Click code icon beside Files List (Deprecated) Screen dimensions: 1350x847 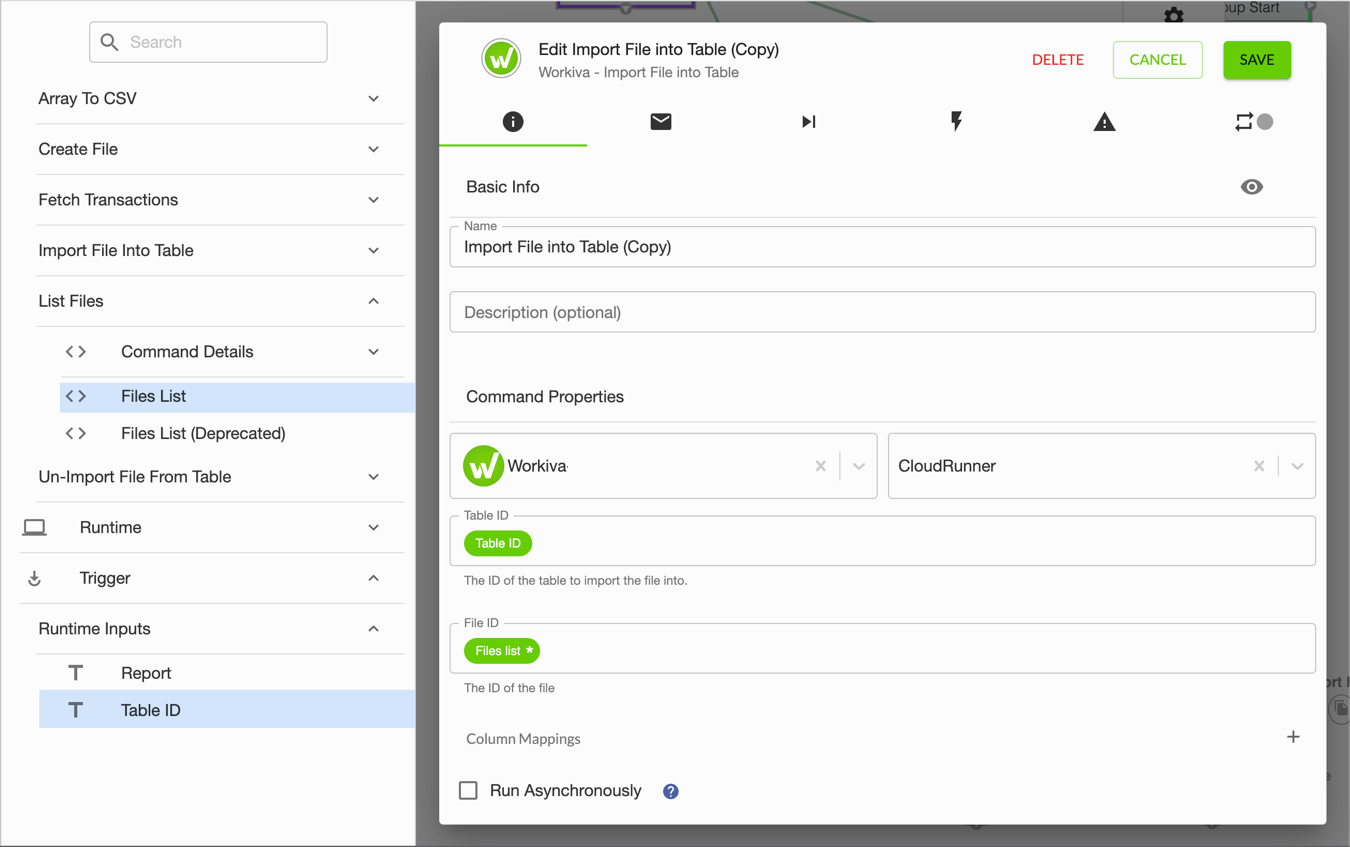click(x=76, y=433)
